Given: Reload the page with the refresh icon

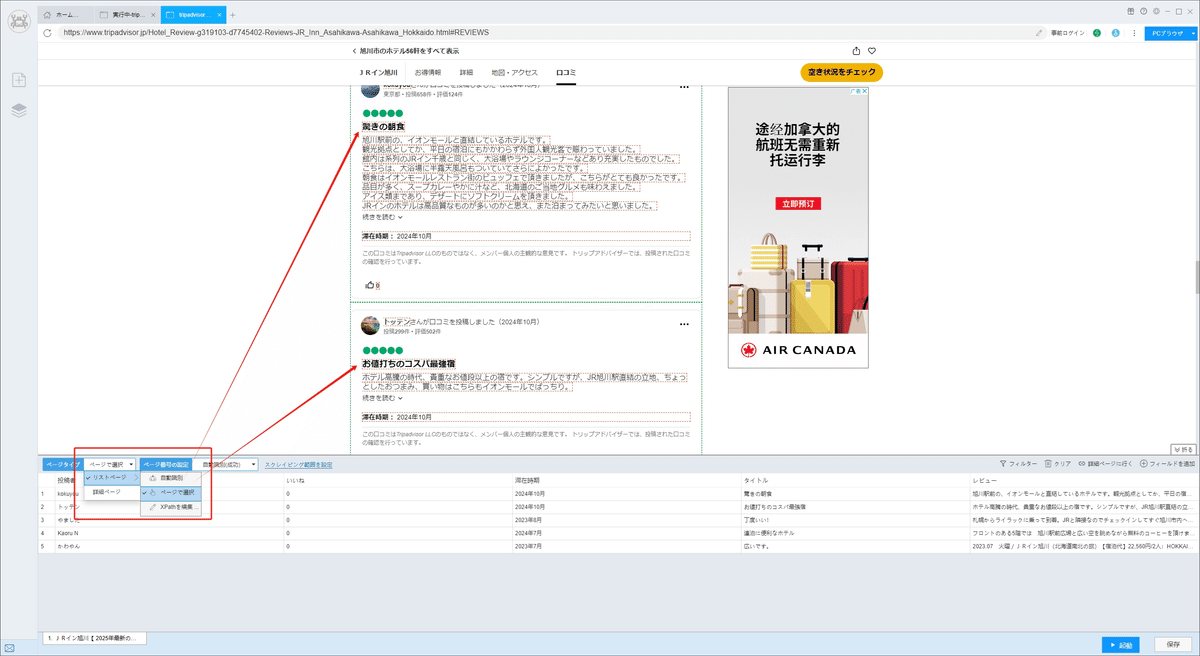Looking at the screenshot, I should click(48, 32).
